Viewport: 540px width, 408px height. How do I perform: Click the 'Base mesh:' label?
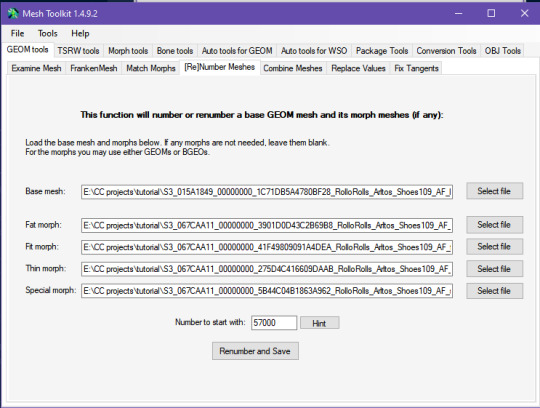pos(45,191)
